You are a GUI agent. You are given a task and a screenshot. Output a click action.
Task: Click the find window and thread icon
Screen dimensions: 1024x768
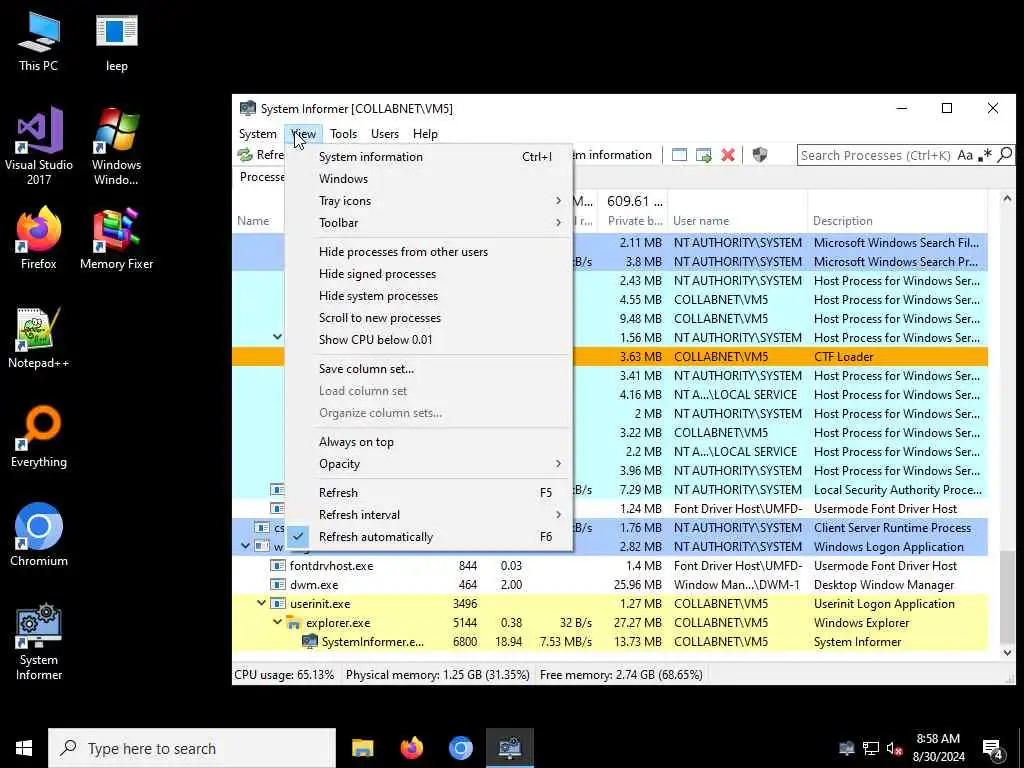click(x=703, y=155)
